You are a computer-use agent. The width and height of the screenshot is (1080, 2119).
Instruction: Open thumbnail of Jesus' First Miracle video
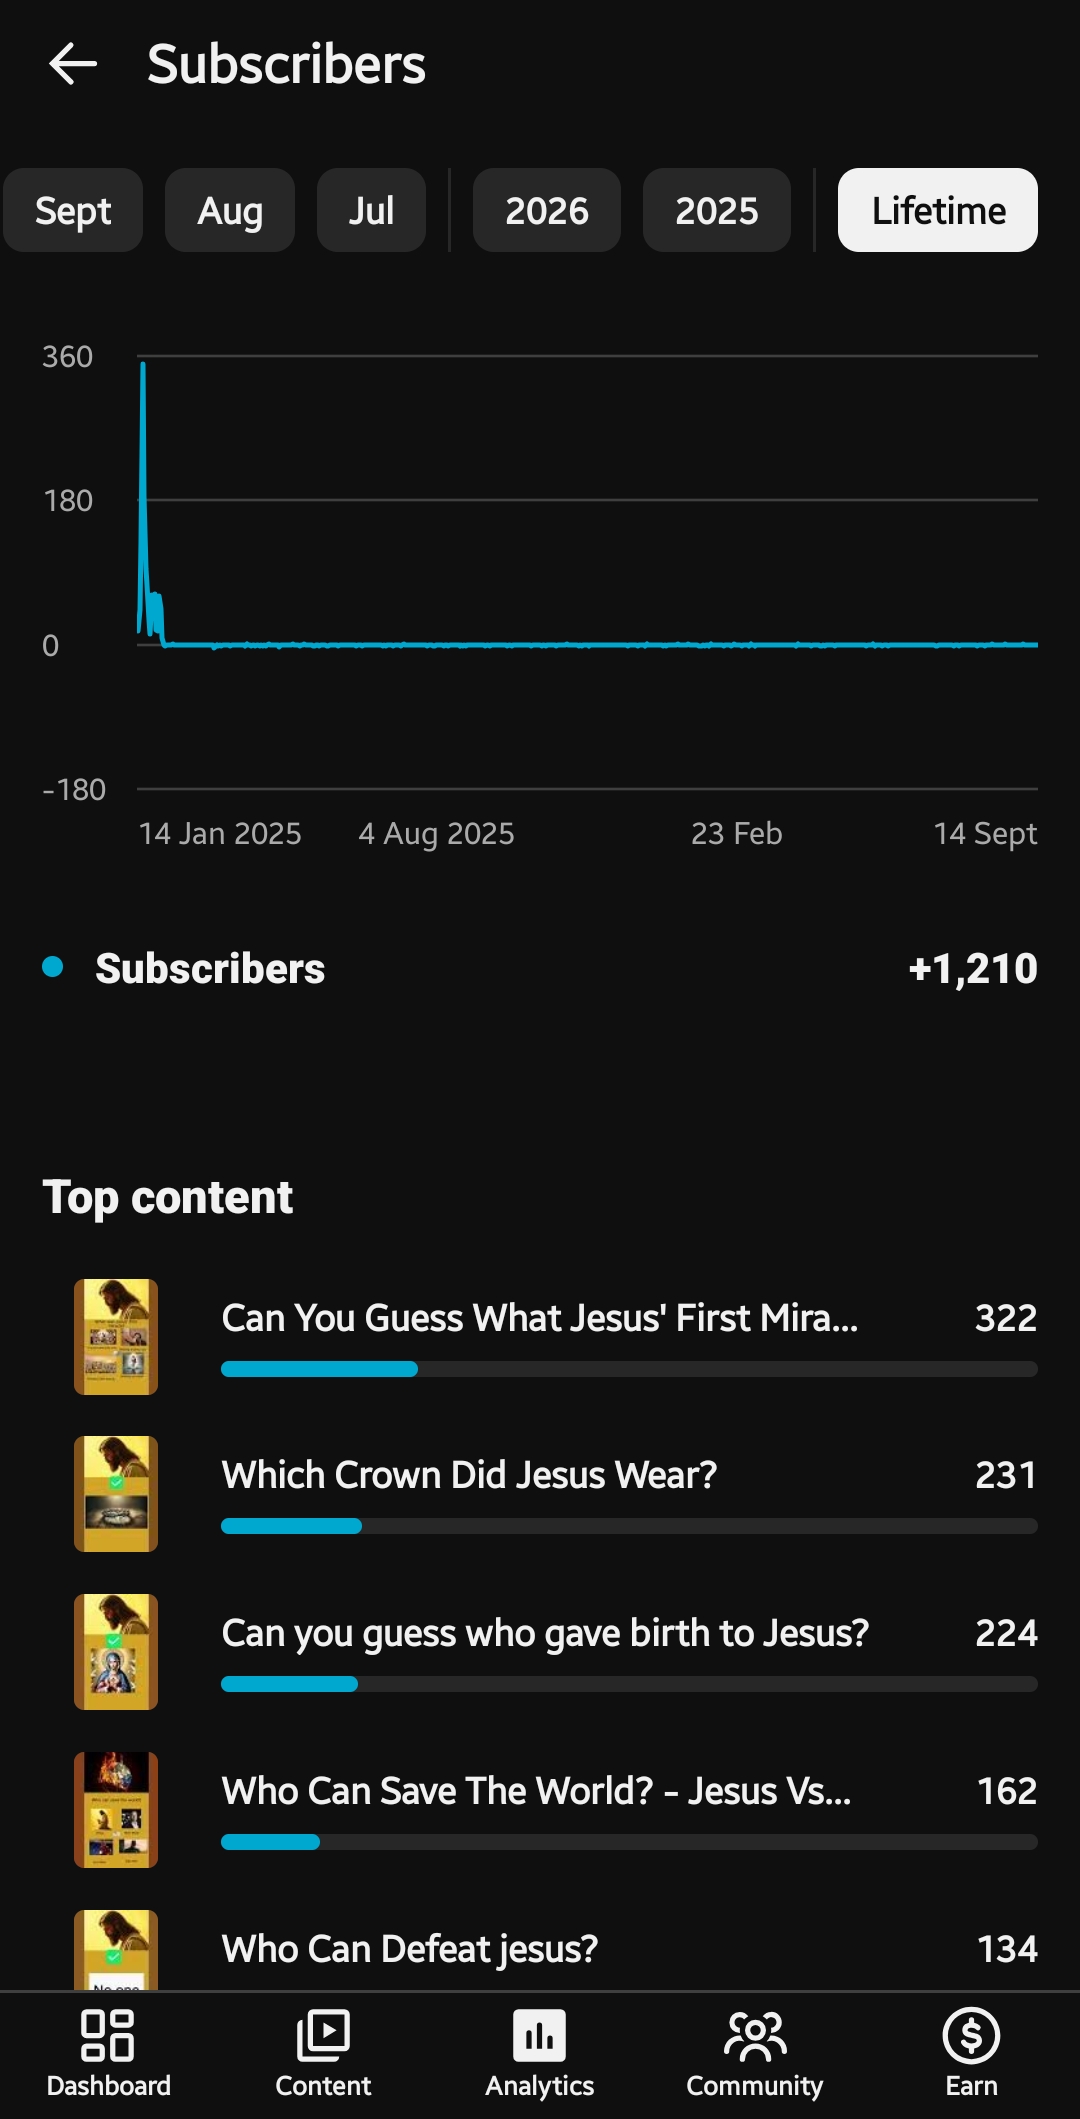116,1337
